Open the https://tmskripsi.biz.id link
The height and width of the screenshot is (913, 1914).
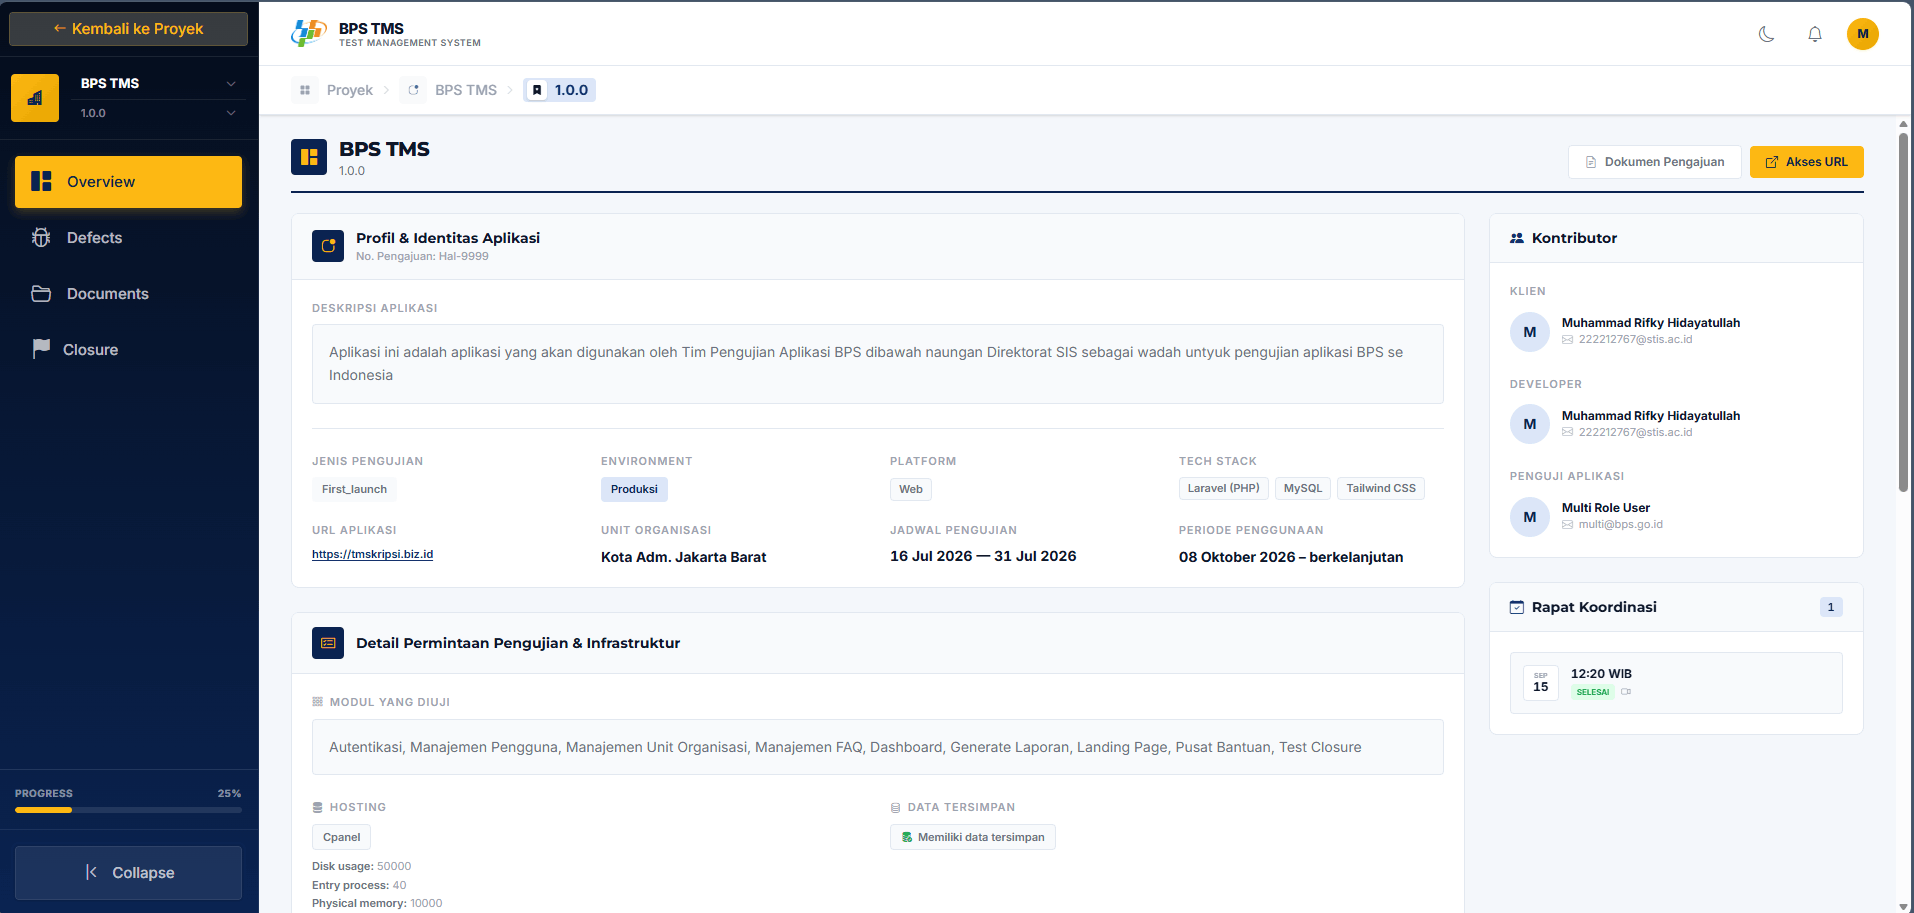pos(372,554)
